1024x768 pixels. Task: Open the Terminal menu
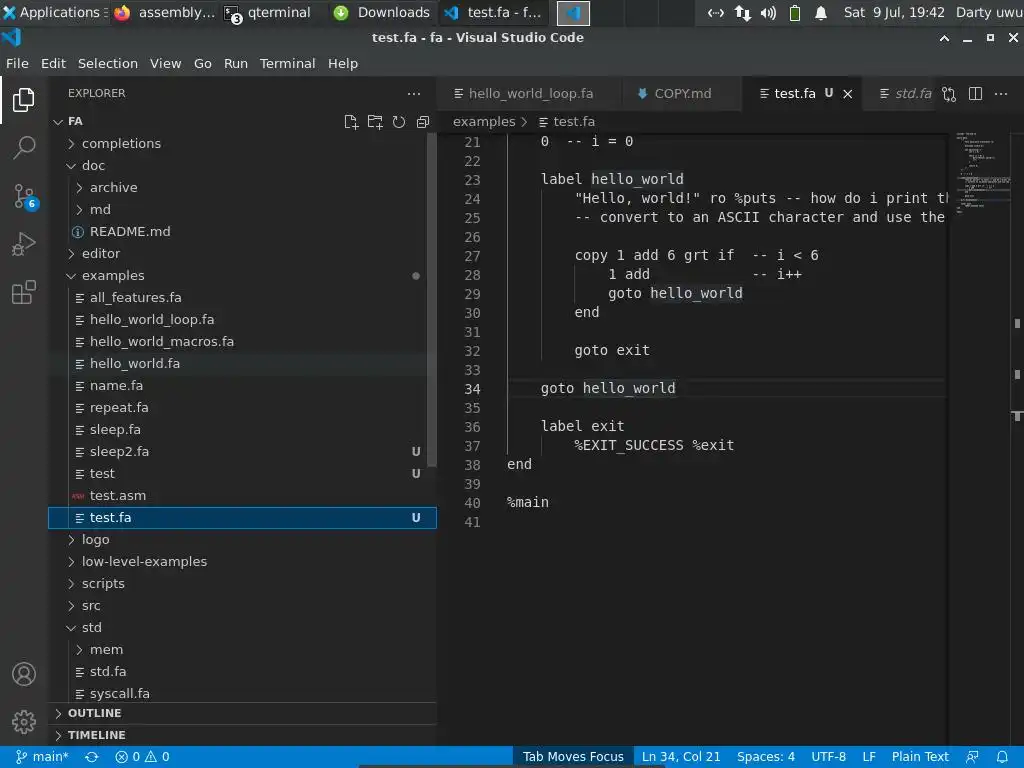point(287,63)
